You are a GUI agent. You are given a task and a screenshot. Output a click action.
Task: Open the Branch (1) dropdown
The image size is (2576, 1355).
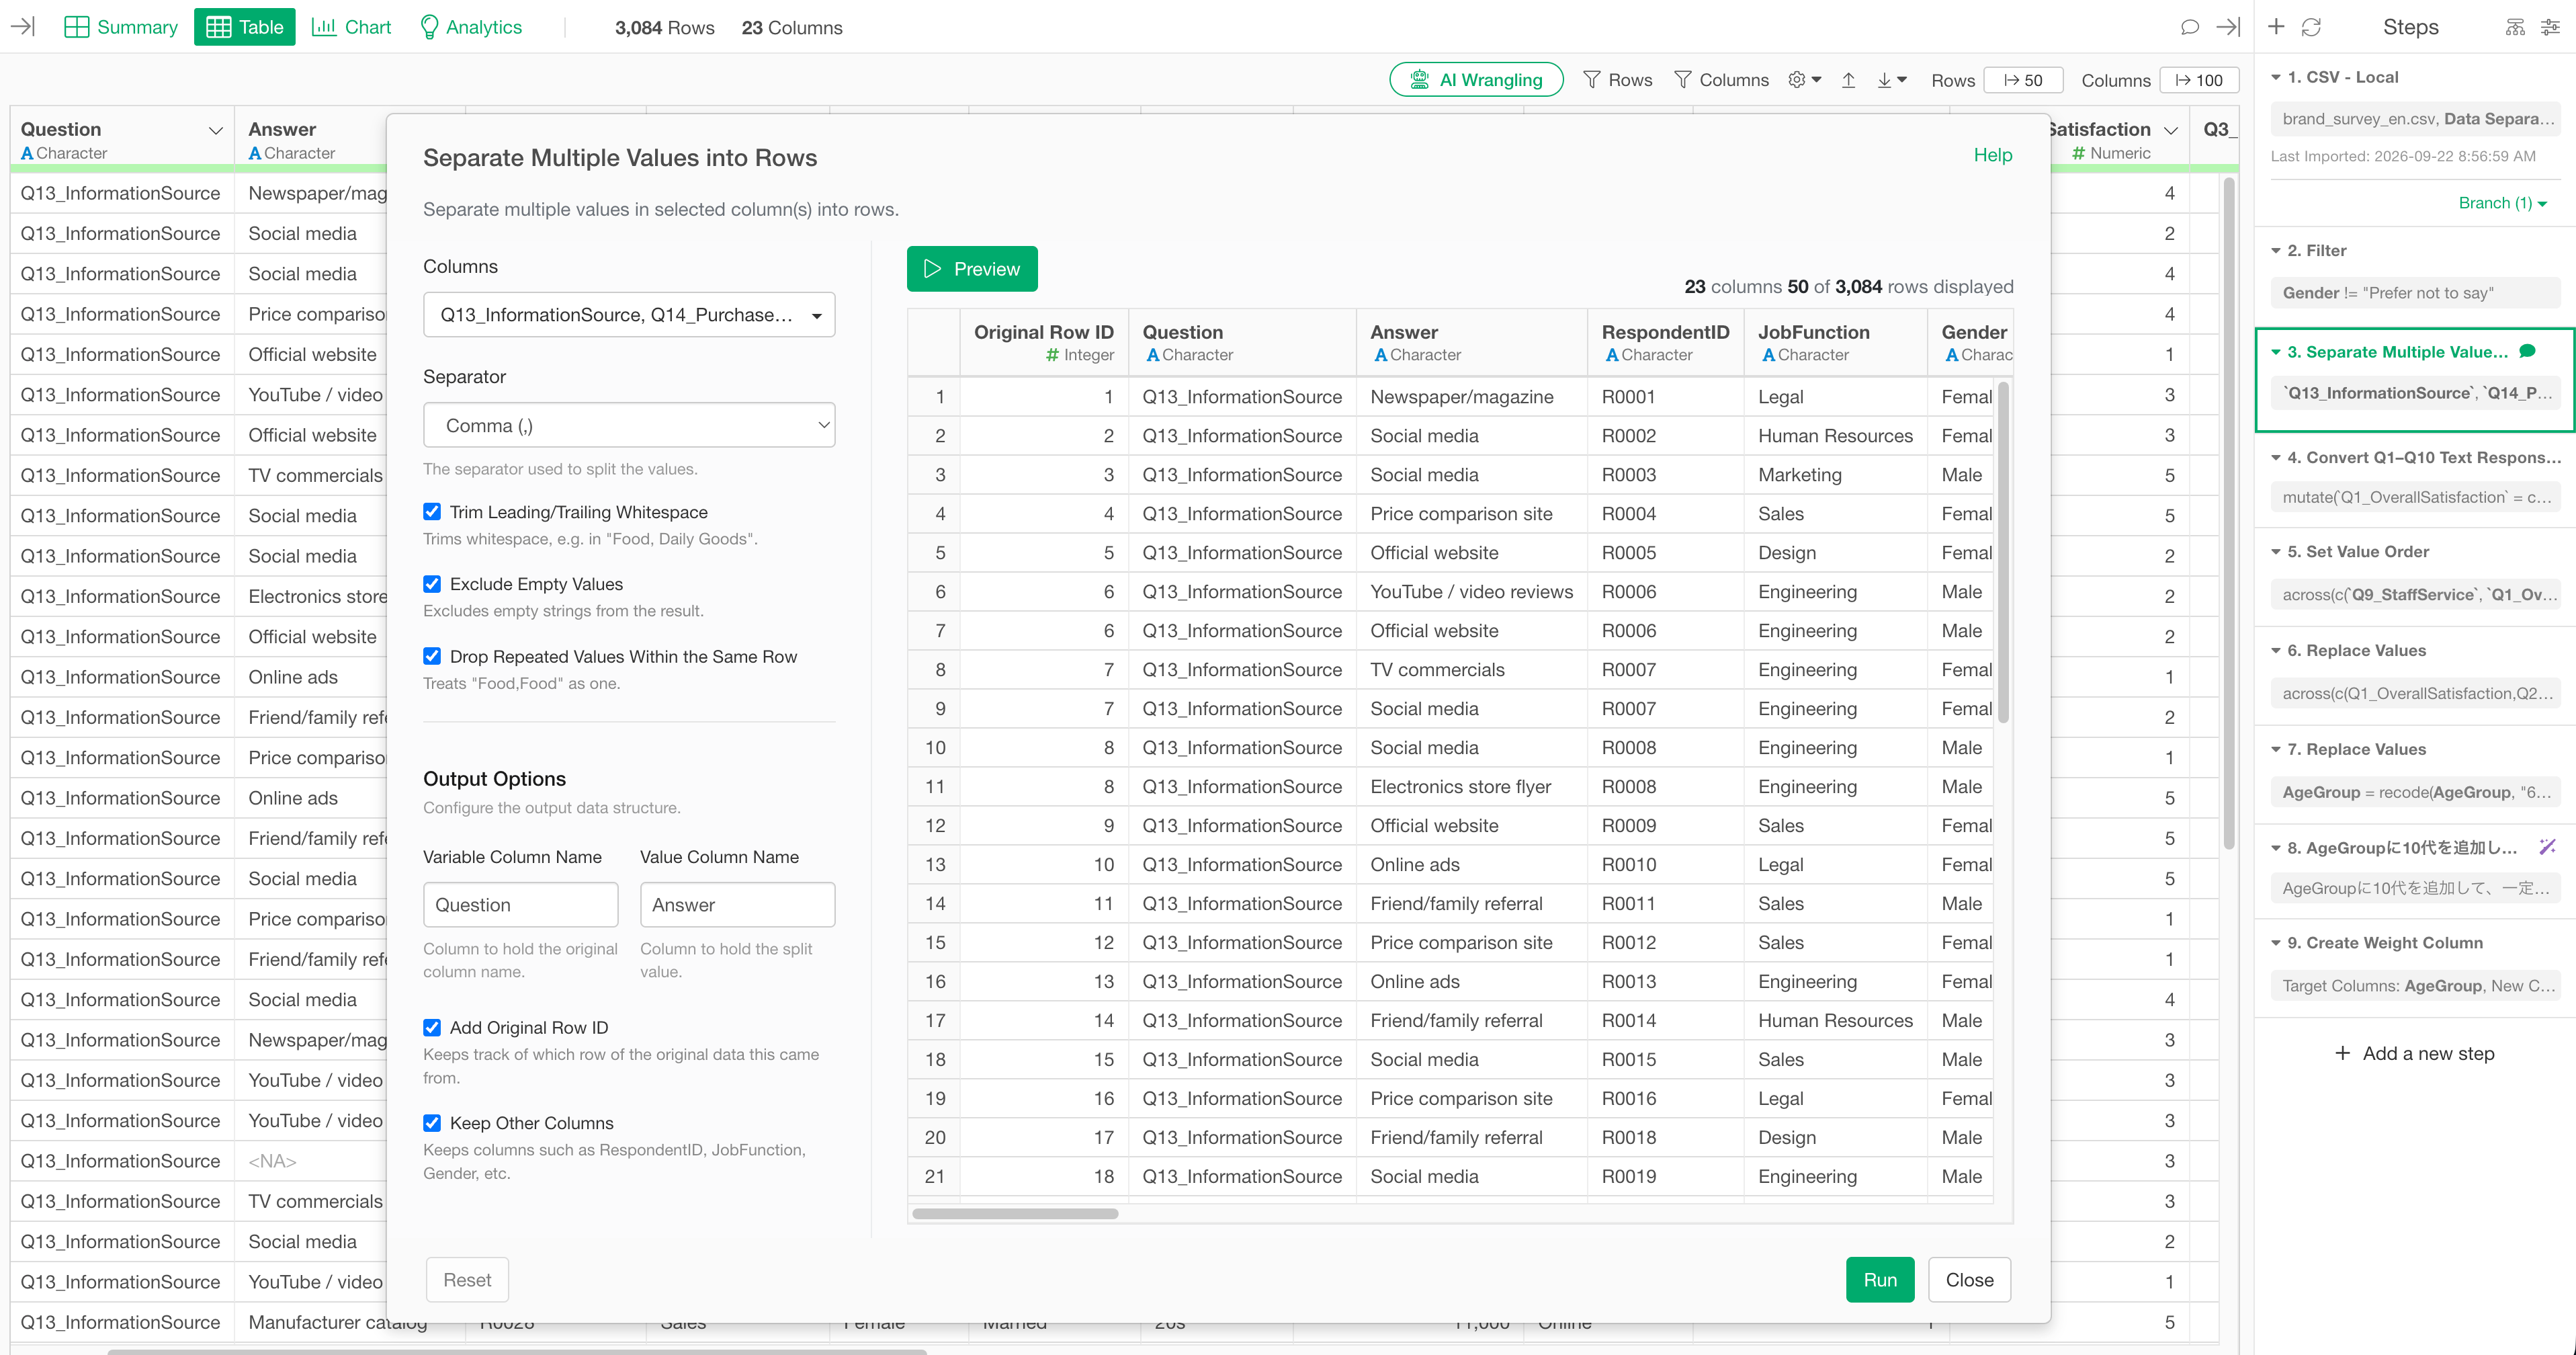point(2502,203)
